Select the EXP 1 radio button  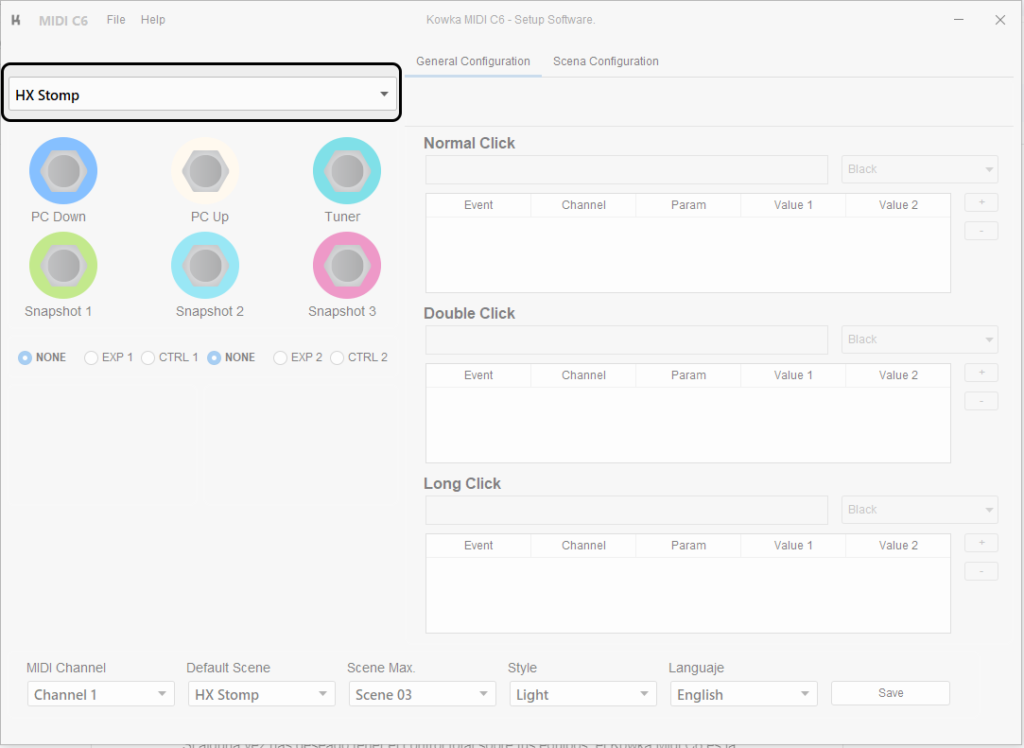[91, 357]
